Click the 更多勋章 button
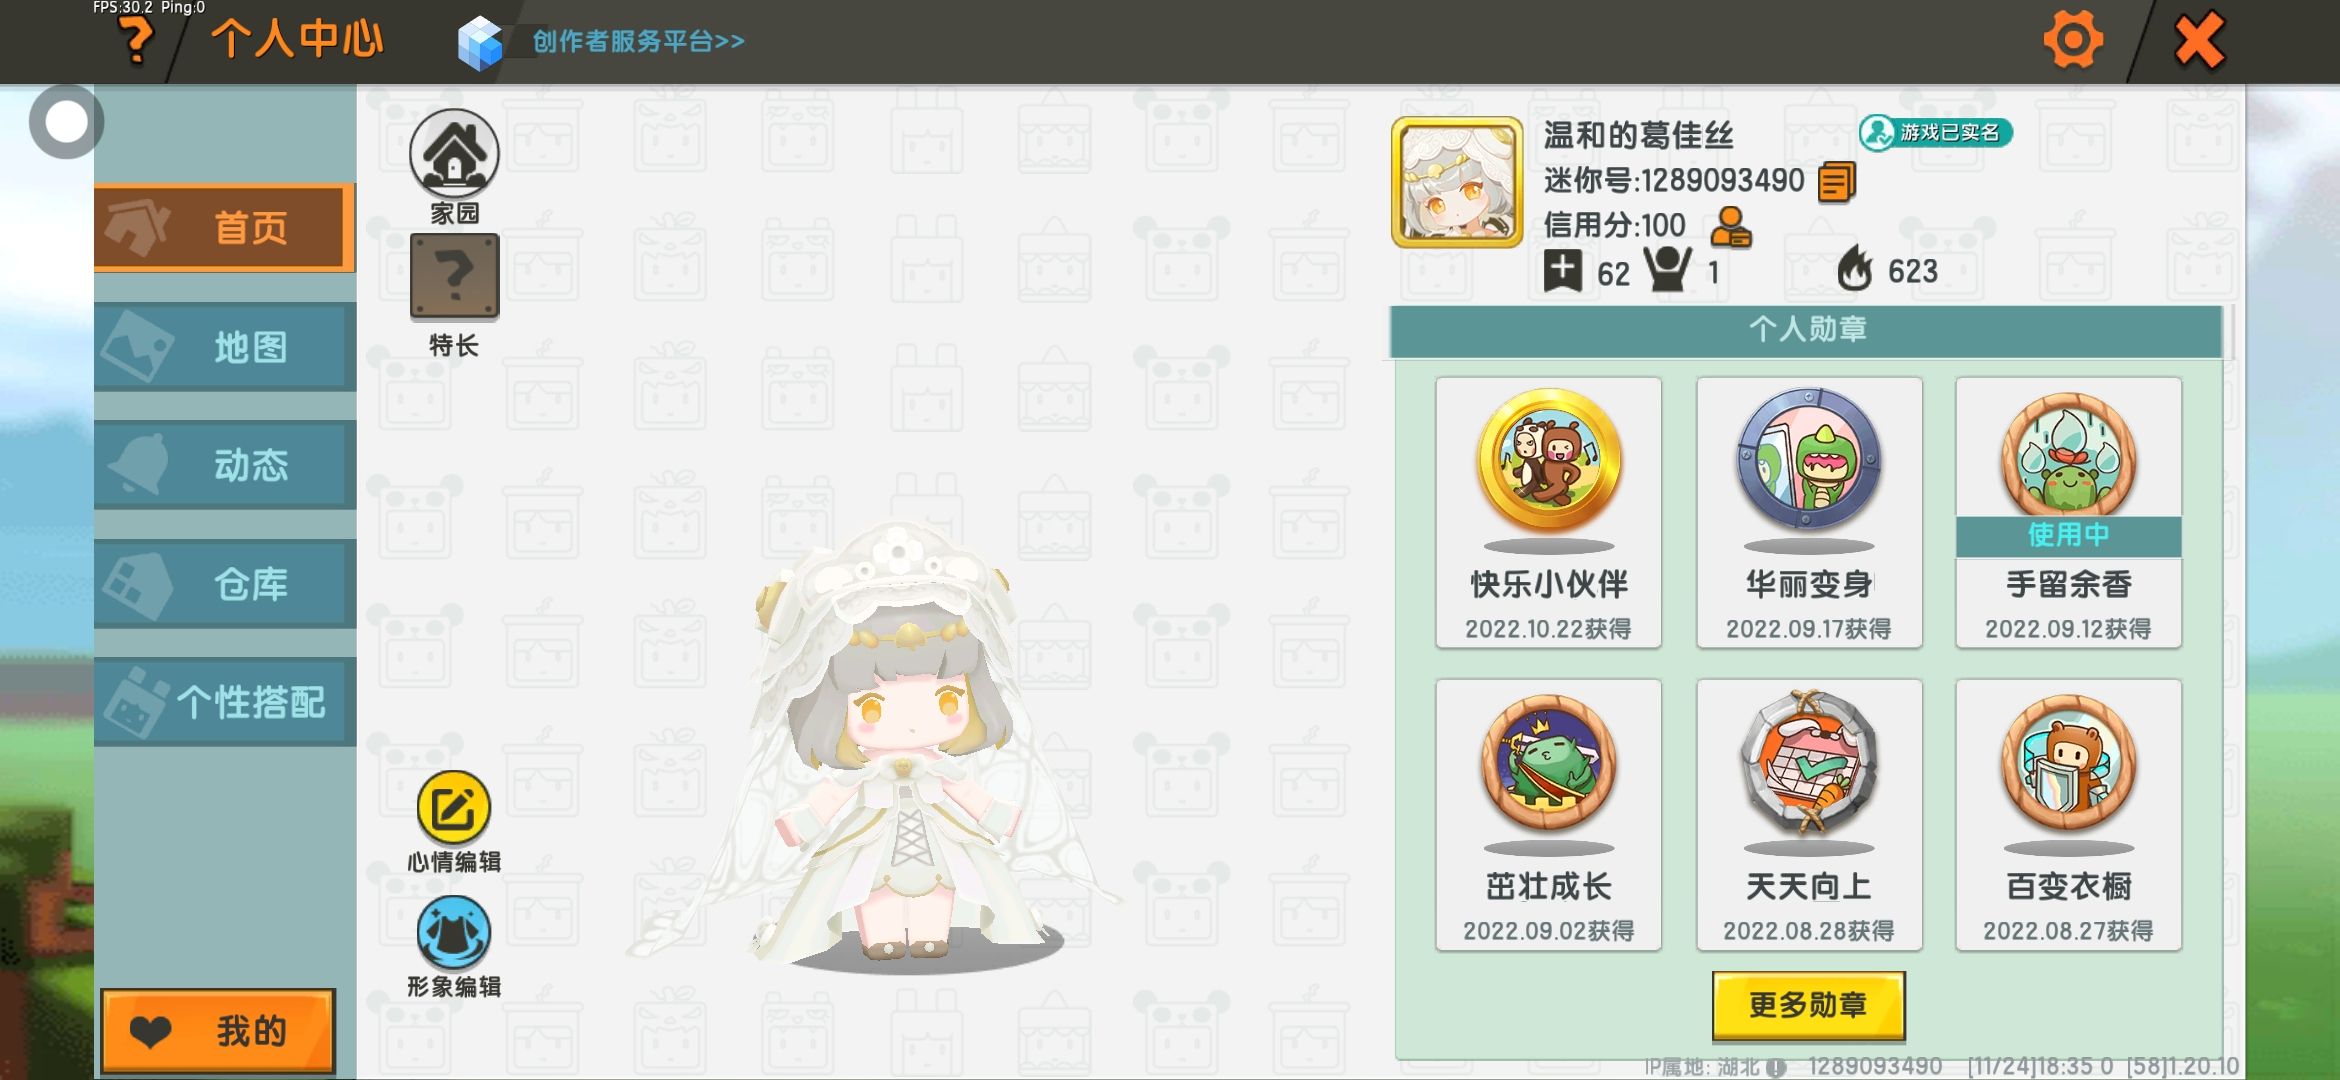Image resolution: width=2340 pixels, height=1080 pixels. click(1808, 1005)
